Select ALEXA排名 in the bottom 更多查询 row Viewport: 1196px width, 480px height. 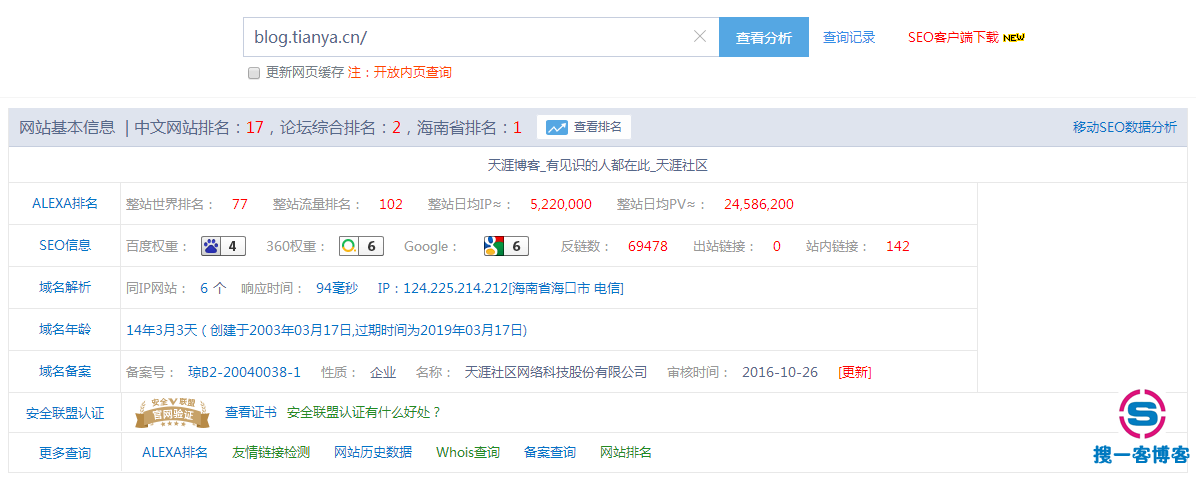coord(175,452)
